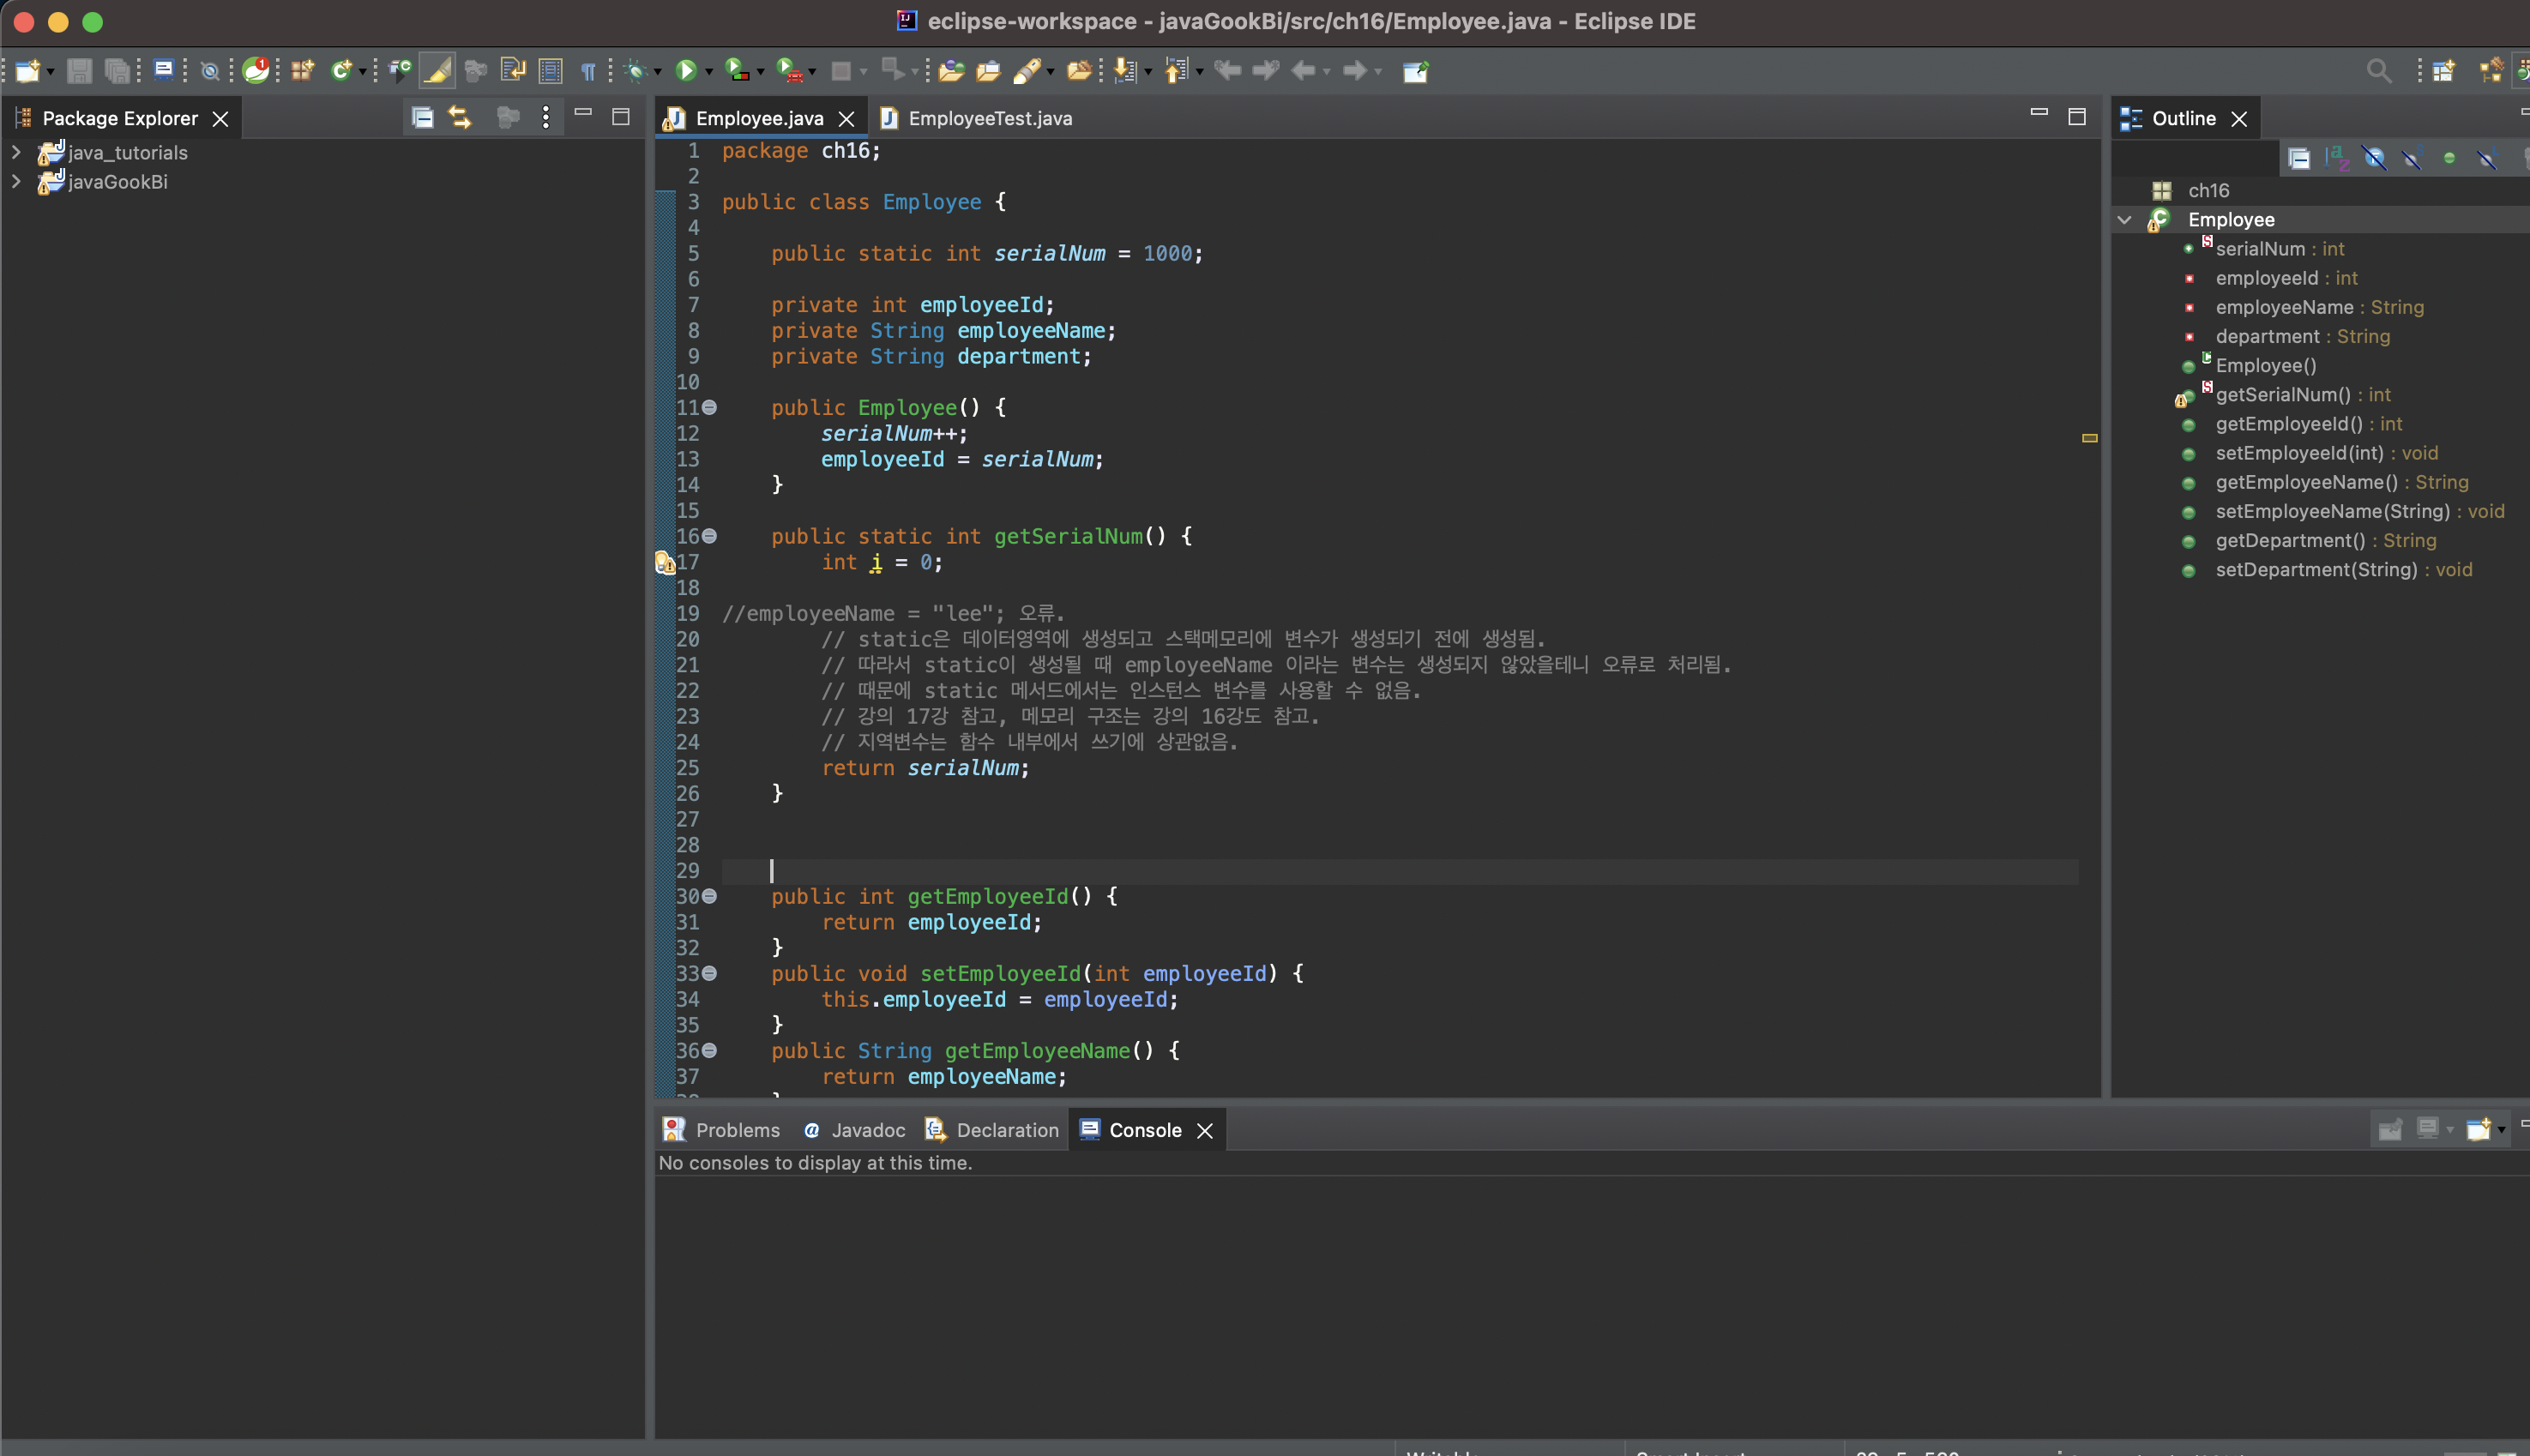Click the green Run button in toolbar
The height and width of the screenshot is (1456, 2530).
686,70
